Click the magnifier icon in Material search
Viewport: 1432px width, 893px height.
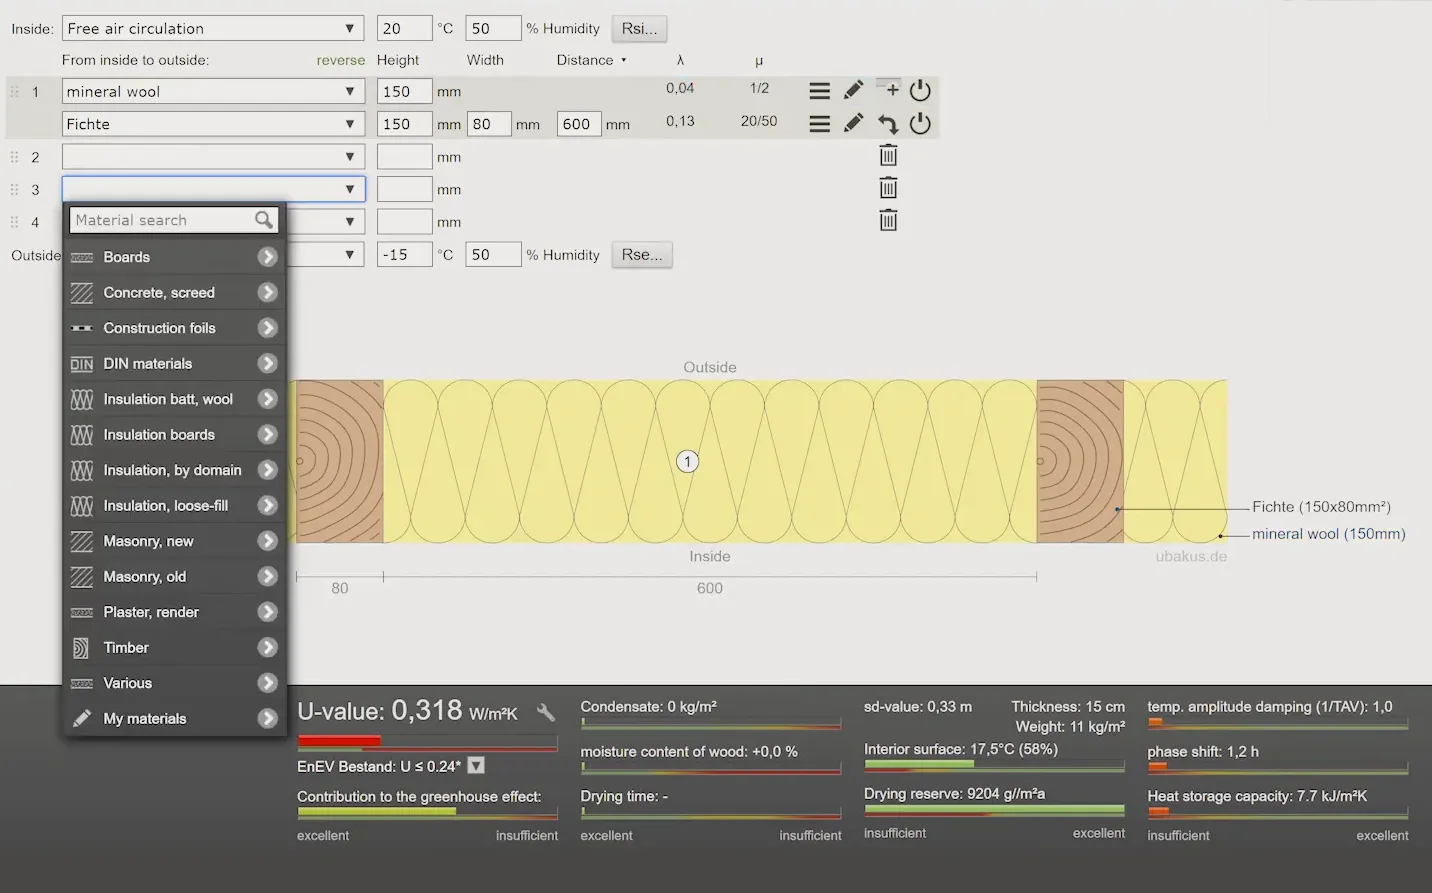pyautogui.click(x=263, y=220)
